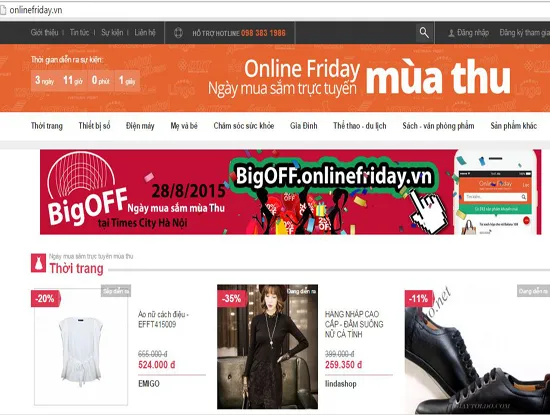Image resolution: width=550 pixels, height=415 pixels.
Task: Open the white blouse product thumbnail
Action: pos(81,347)
